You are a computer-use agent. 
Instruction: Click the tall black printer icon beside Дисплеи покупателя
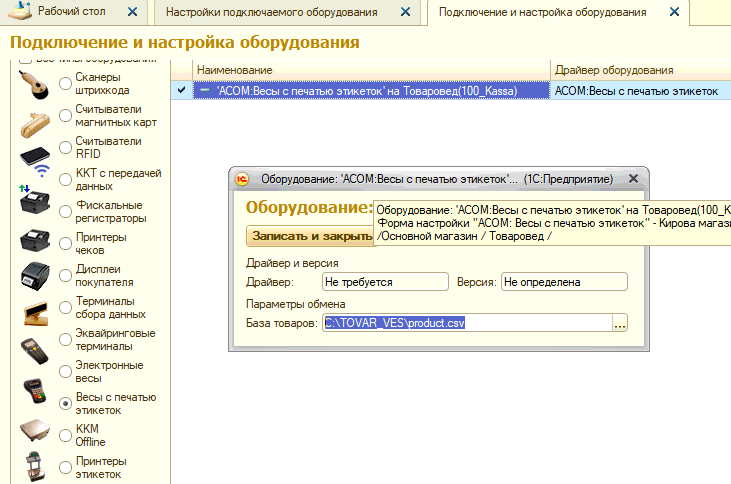(x=35, y=276)
